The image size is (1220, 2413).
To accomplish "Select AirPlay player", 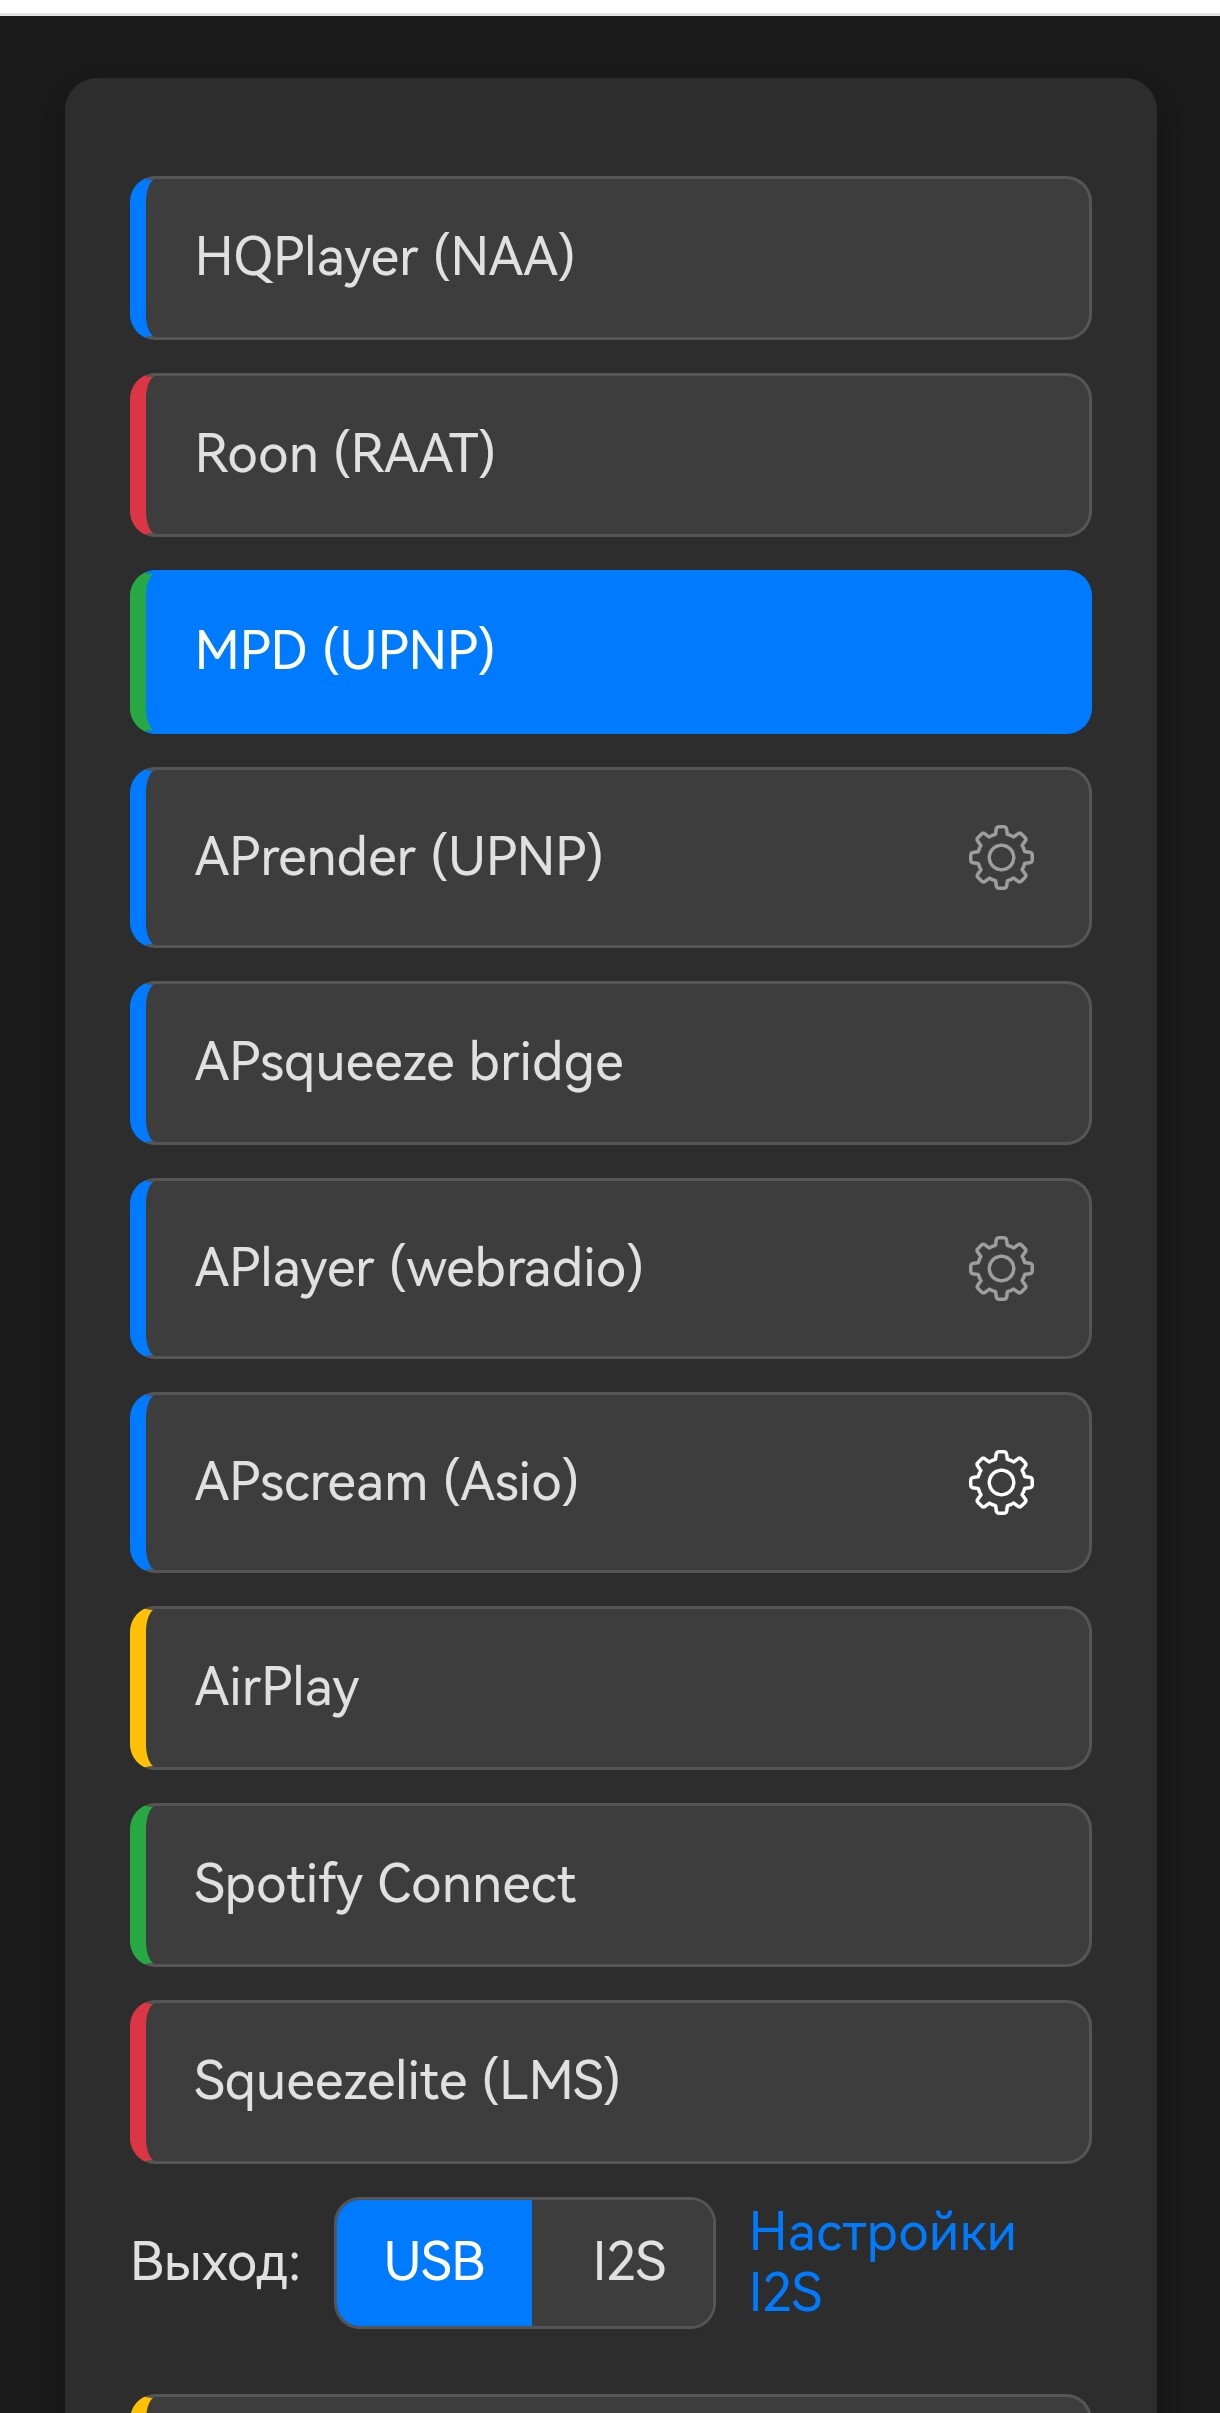I will [x=611, y=1688].
